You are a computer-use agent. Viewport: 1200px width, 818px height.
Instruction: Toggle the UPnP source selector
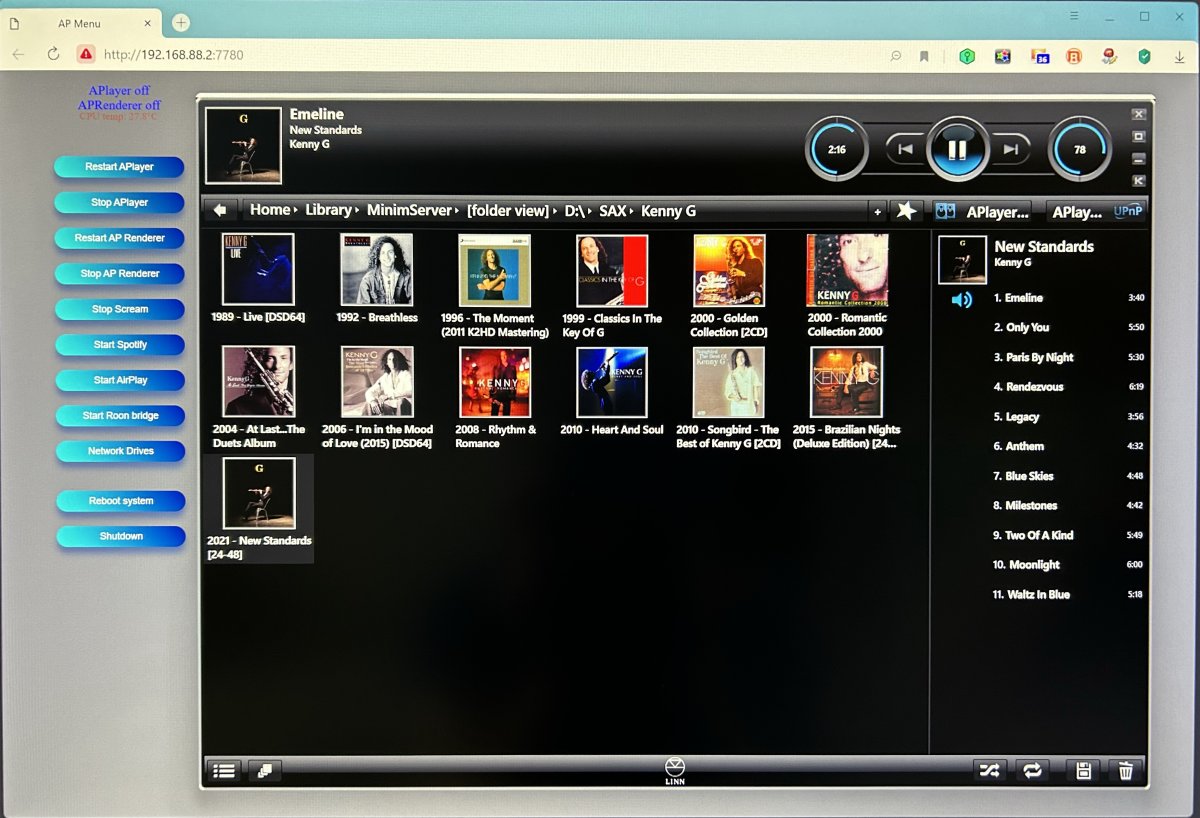(x=1128, y=211)
